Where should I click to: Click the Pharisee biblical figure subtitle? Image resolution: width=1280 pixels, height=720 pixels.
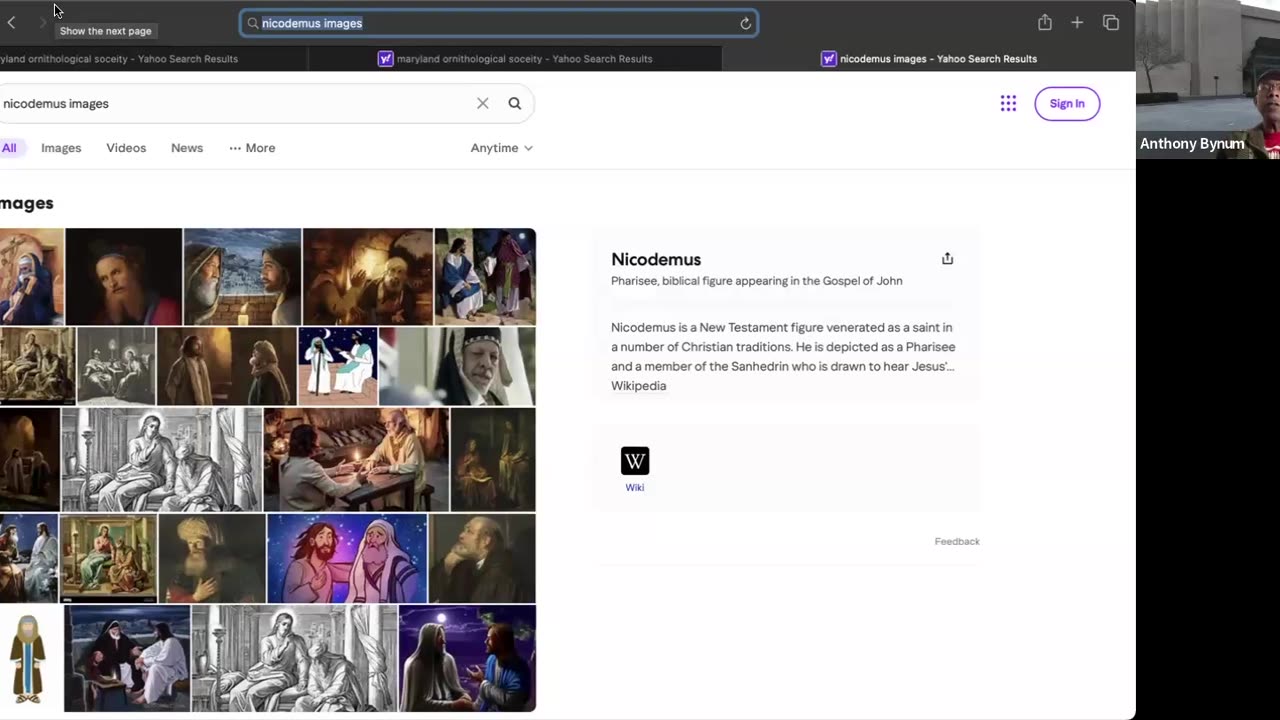(x=757, y=281)
